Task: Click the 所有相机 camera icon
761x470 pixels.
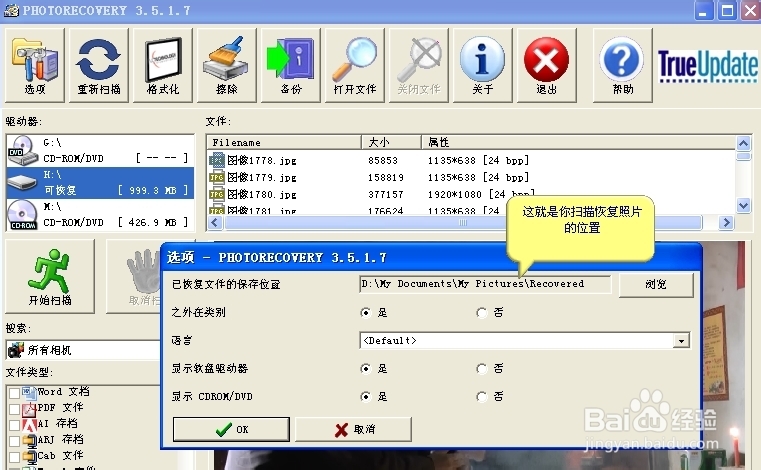Action: [16, 350]
